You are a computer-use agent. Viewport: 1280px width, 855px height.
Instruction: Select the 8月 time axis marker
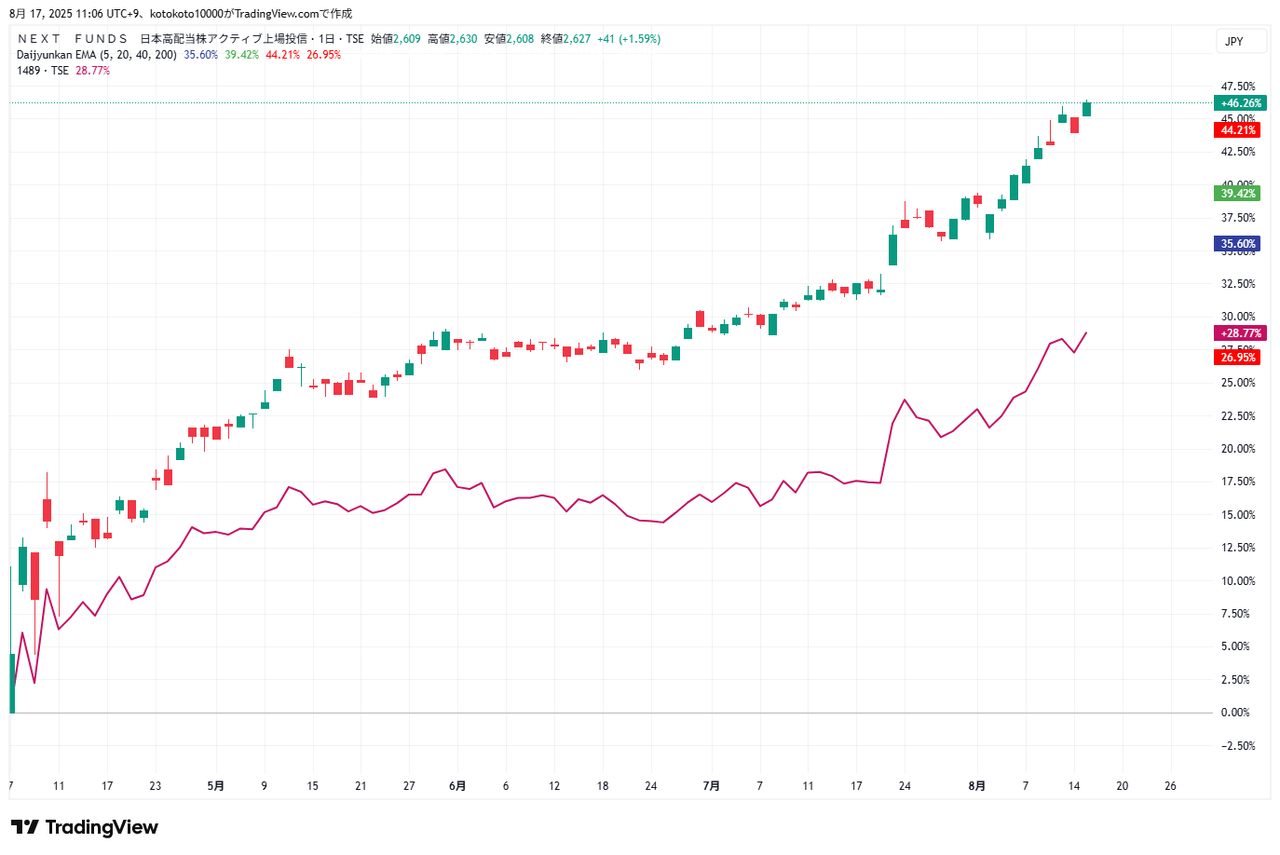click(977, 786)
